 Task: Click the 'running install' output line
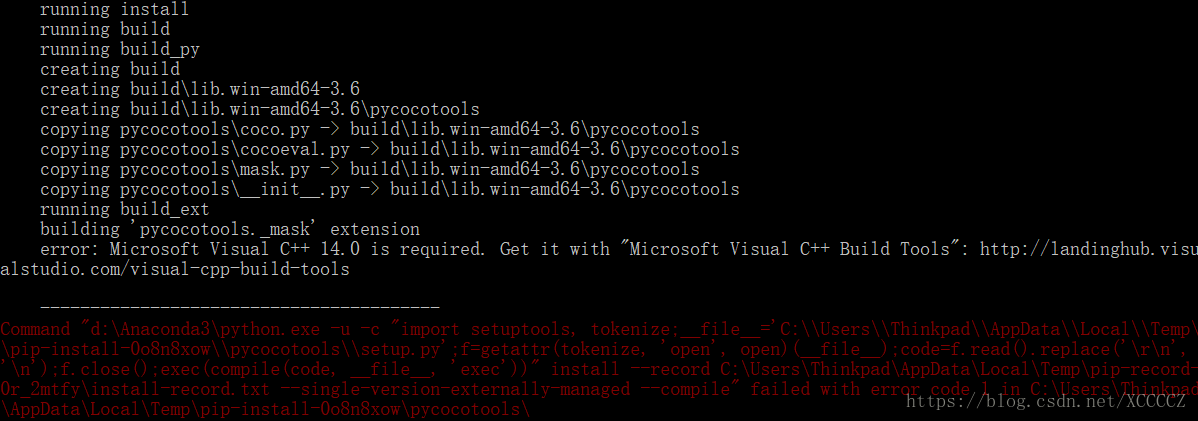tap(115, 10)
